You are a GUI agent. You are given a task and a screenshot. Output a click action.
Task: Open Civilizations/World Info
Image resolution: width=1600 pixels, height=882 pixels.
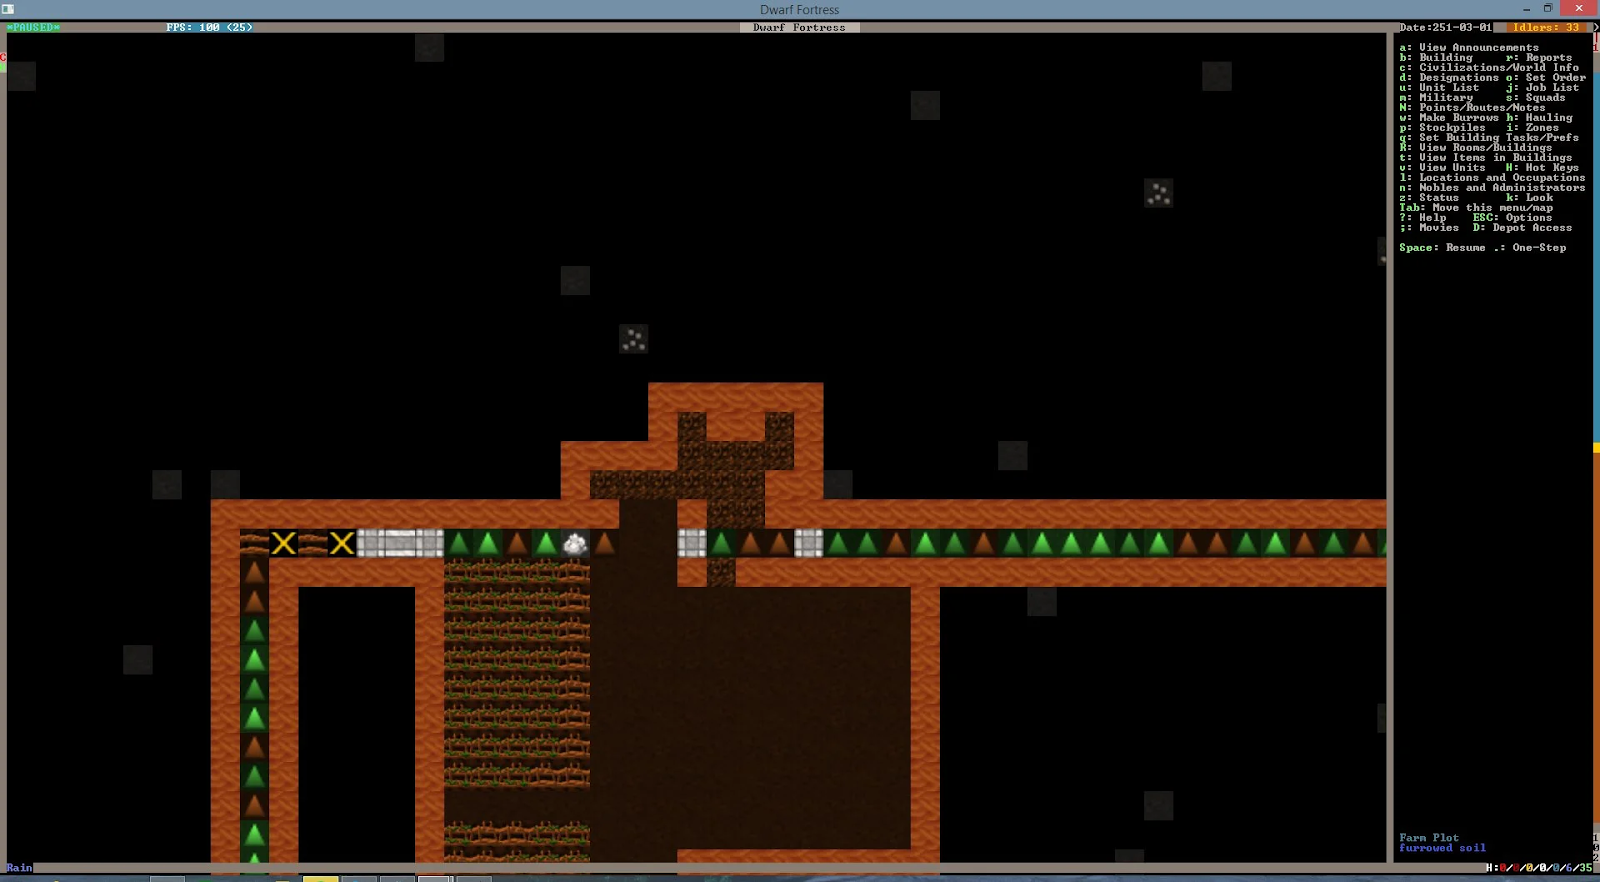pos(1489,68)
